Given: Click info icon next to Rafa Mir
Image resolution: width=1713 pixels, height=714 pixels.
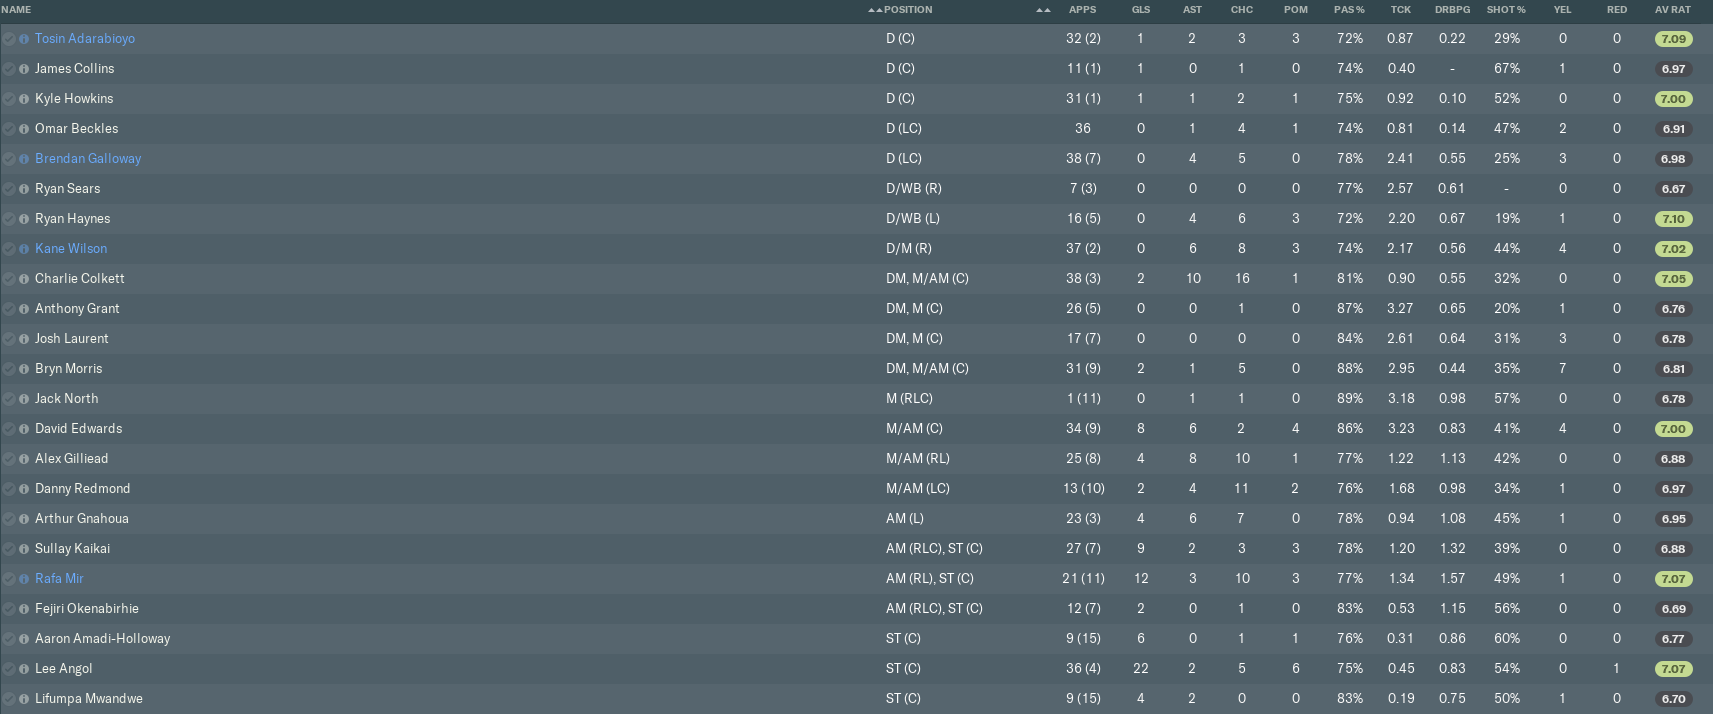Looking at the screenshot, I should click(24, 579).
